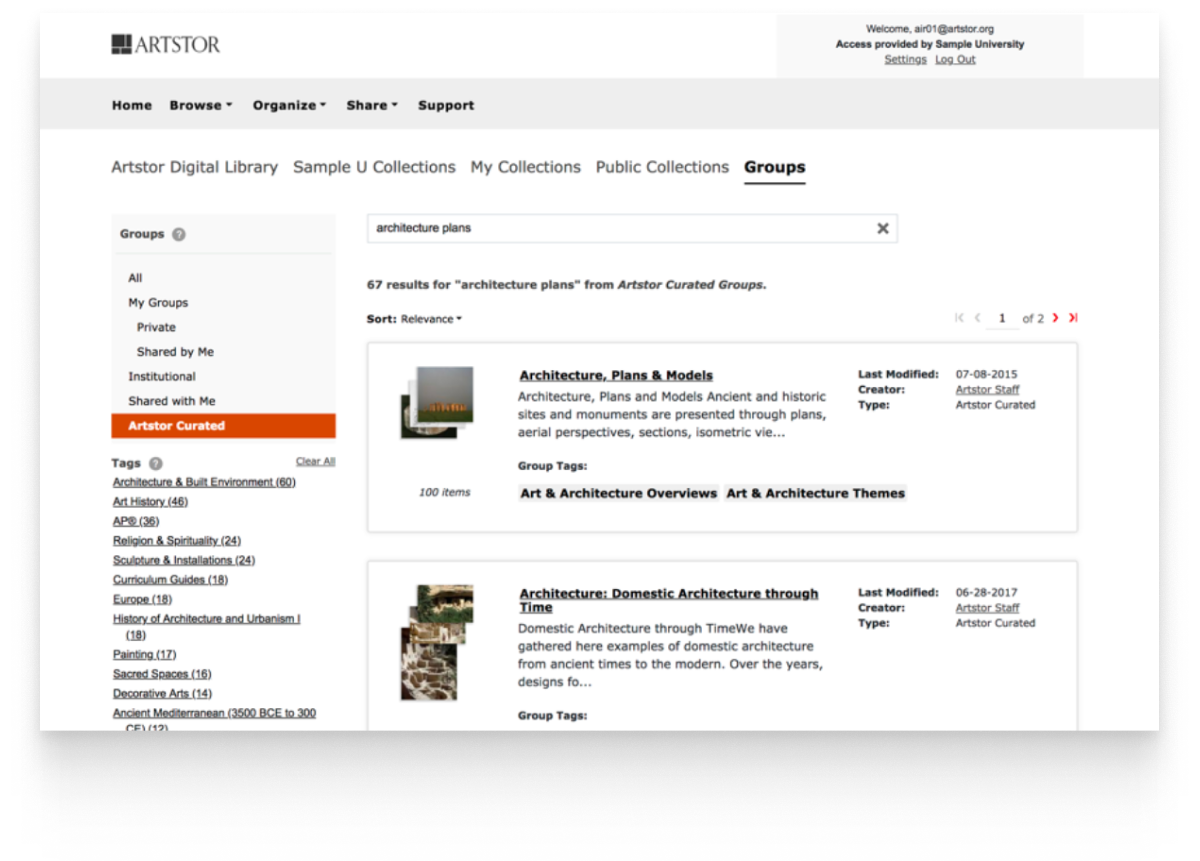Switch to the Sample U Collections tab

[x=374, y=167]
